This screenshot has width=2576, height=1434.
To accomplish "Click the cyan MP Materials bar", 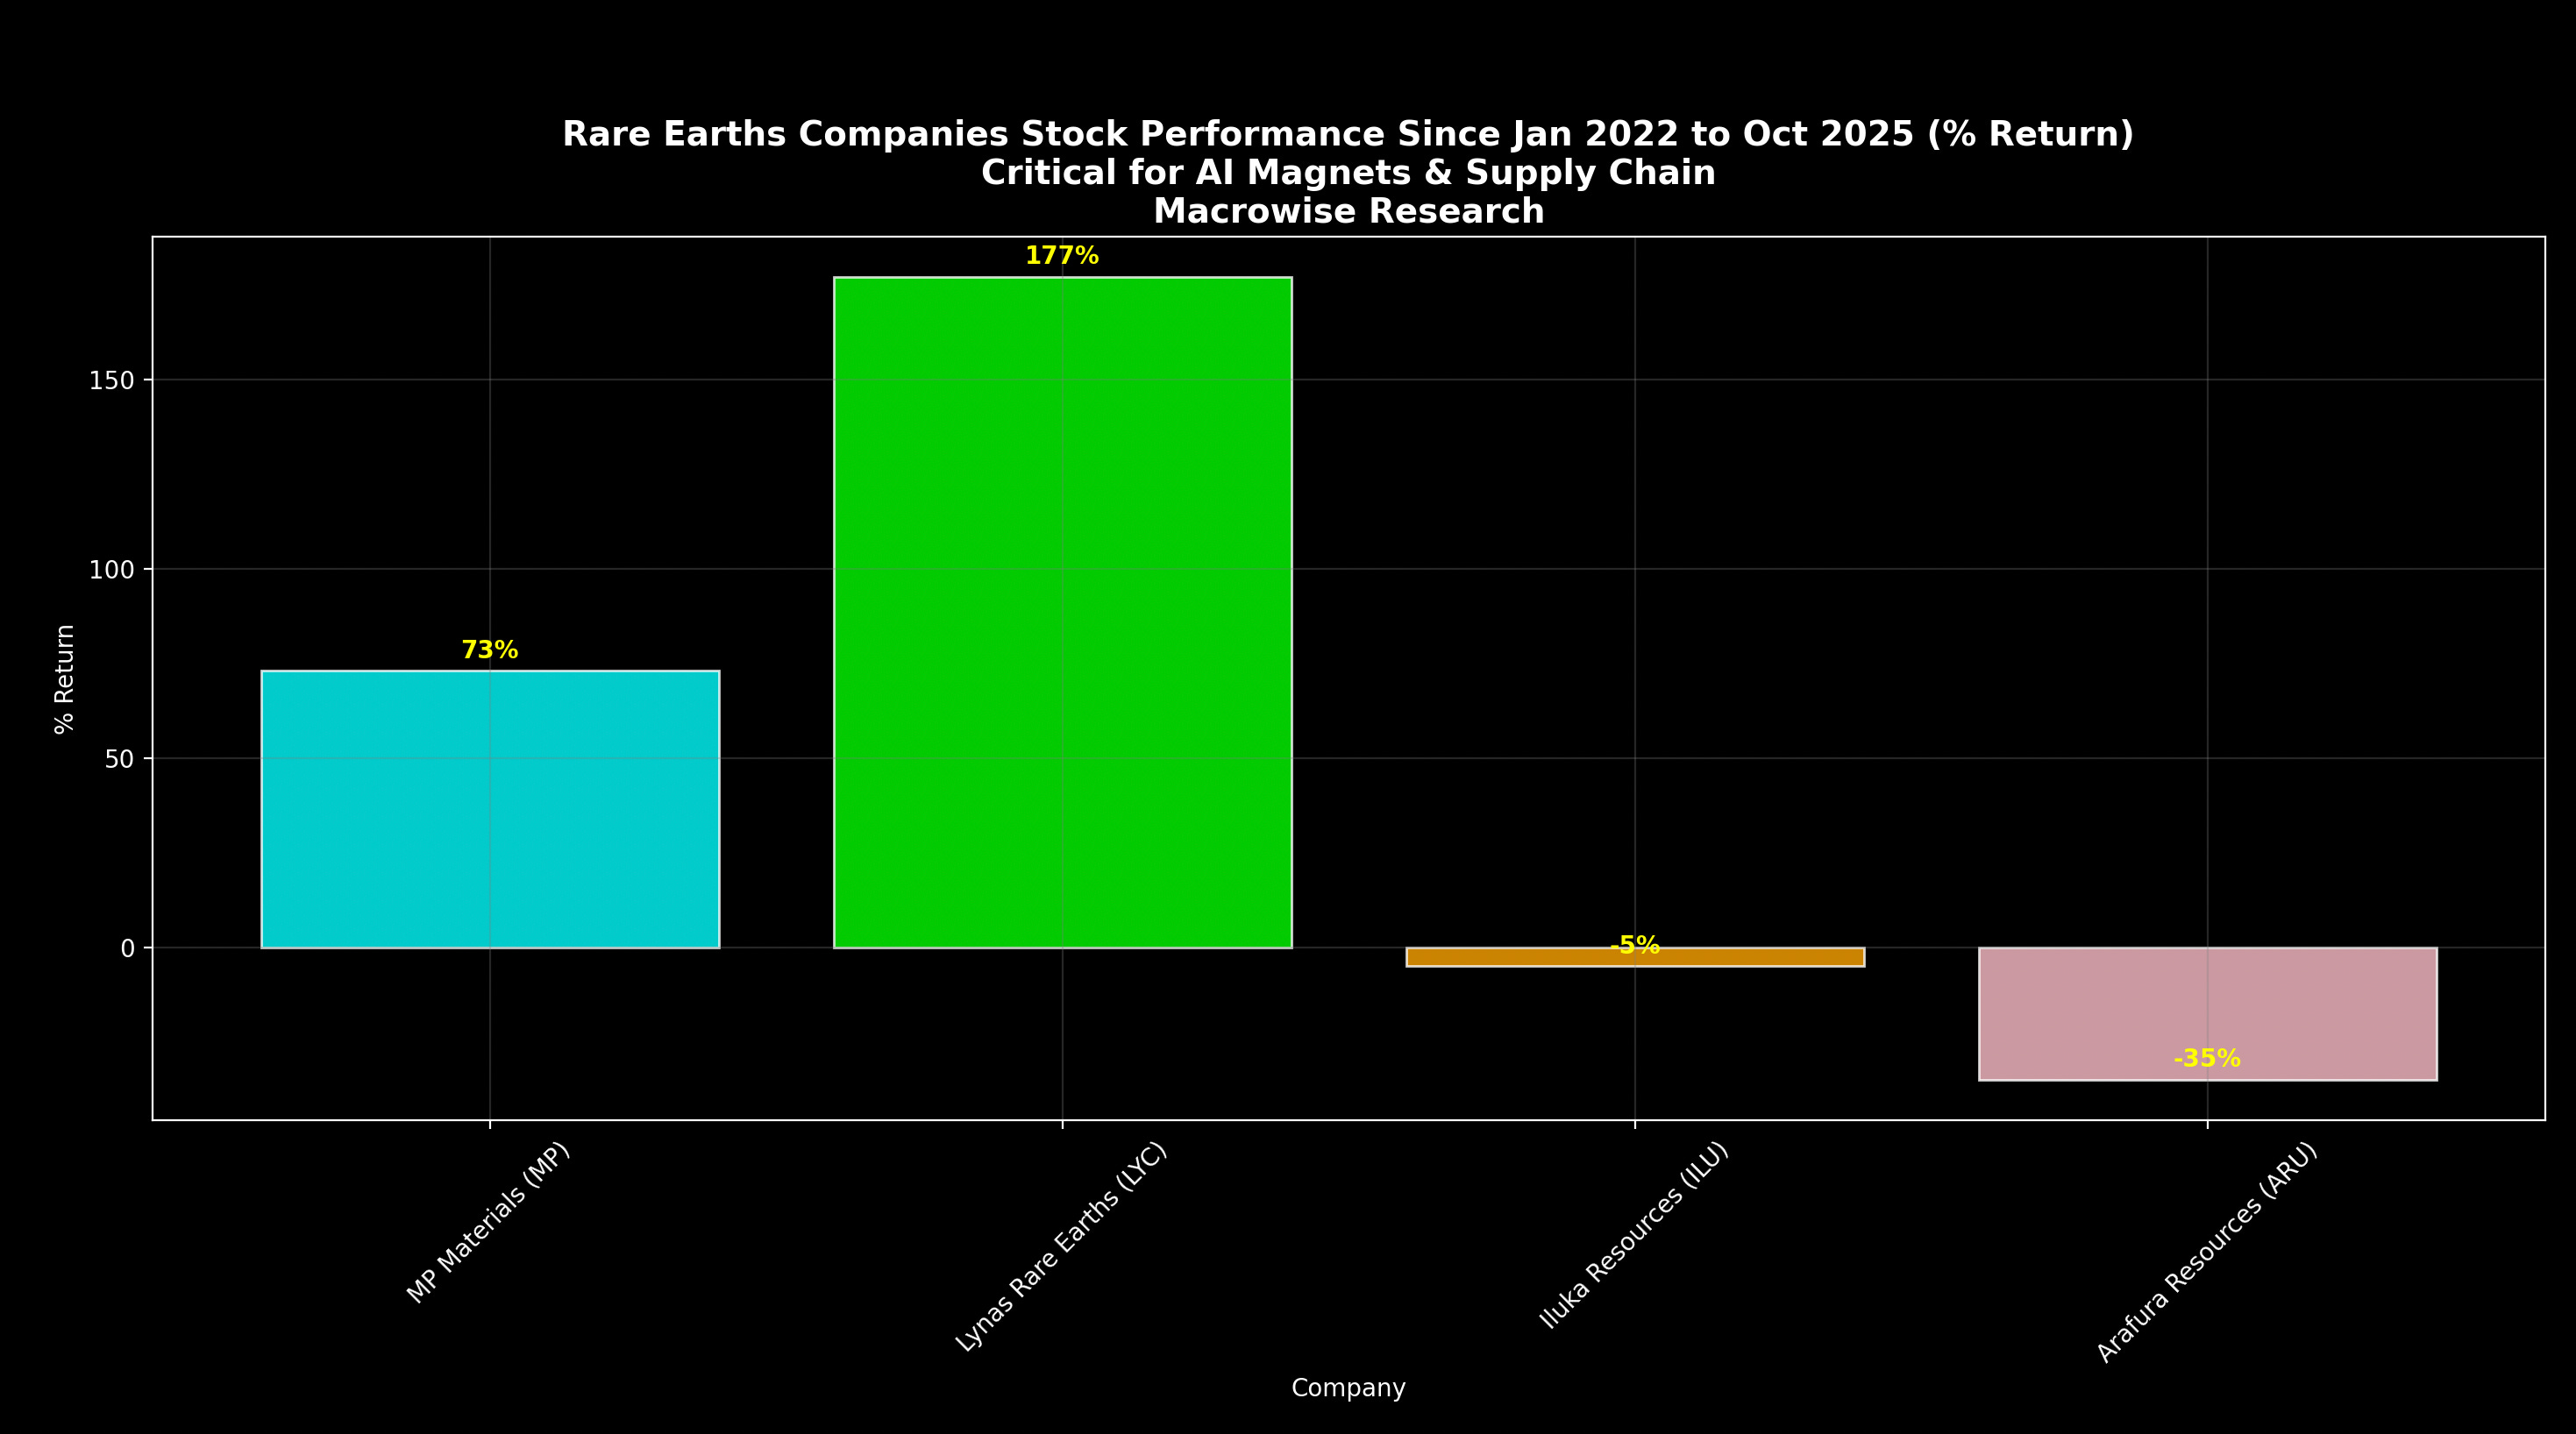I will pyautogui.click(x=490, y=809).
